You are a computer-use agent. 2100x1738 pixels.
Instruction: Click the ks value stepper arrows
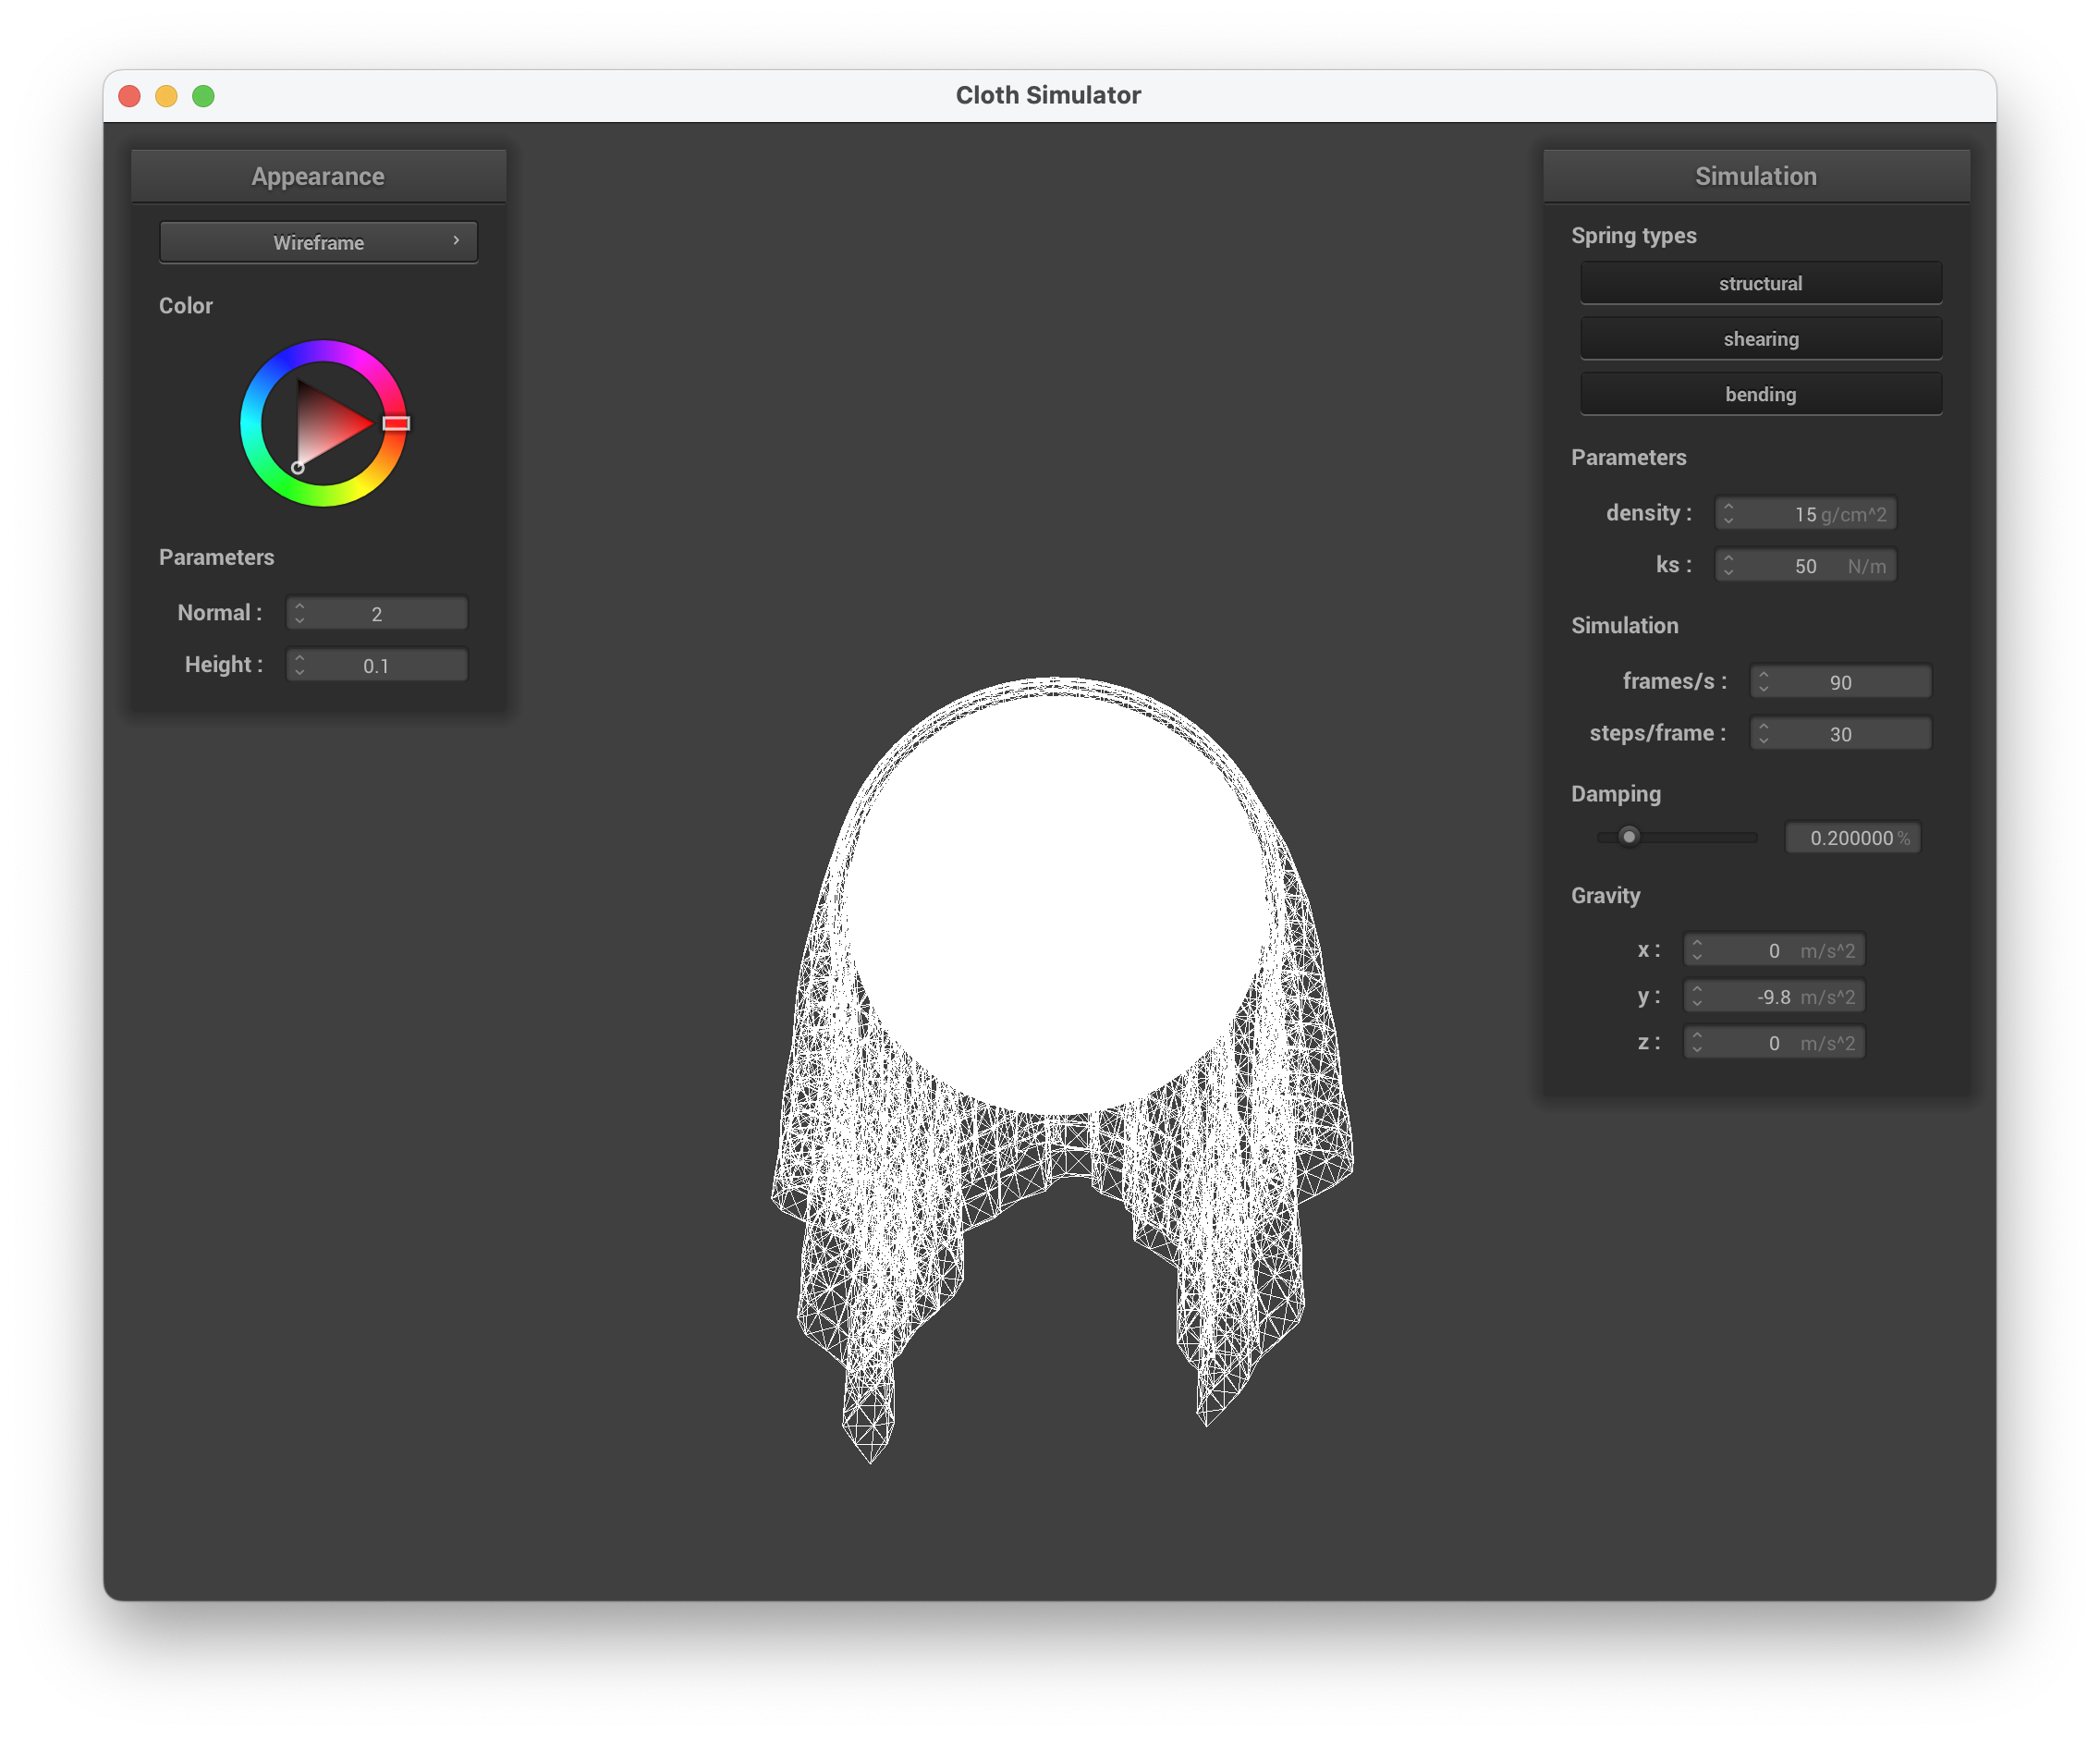point(1728,565)
